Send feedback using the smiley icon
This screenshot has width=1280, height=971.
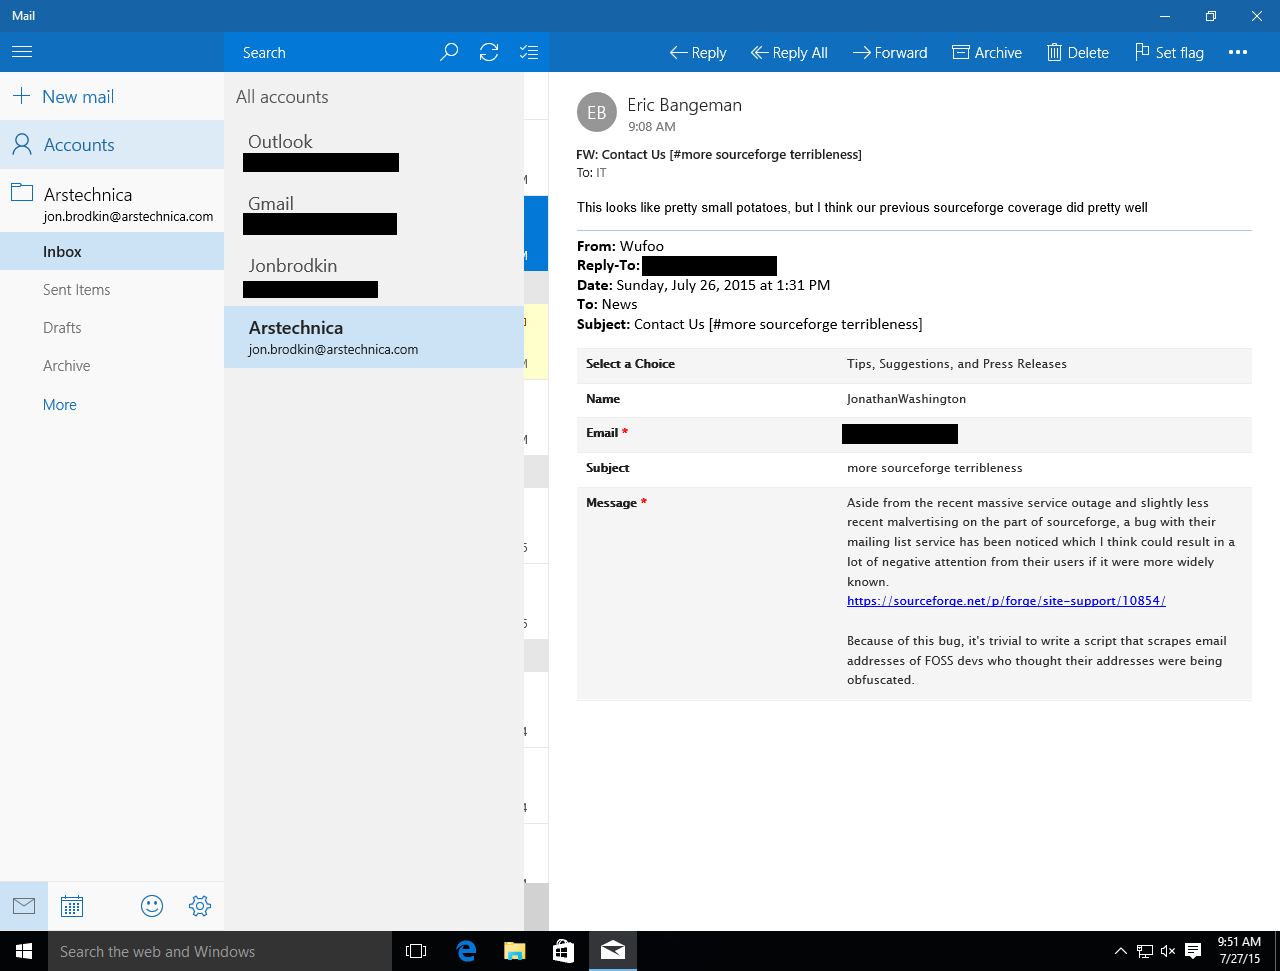pyautogui.click(x=151, y=905)
